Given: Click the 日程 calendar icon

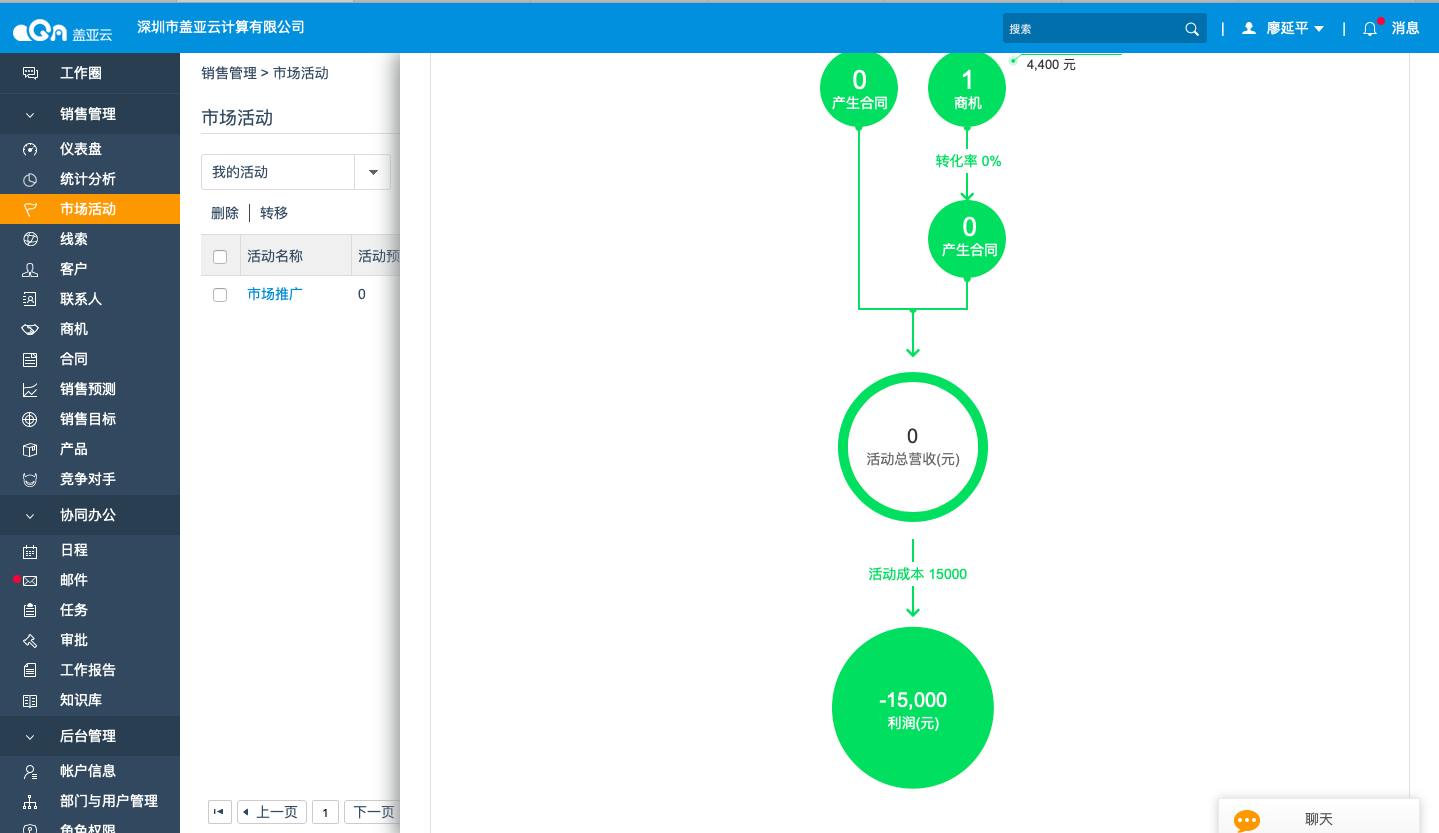Looking at the screenshot, I should click(x=30, y=550).
